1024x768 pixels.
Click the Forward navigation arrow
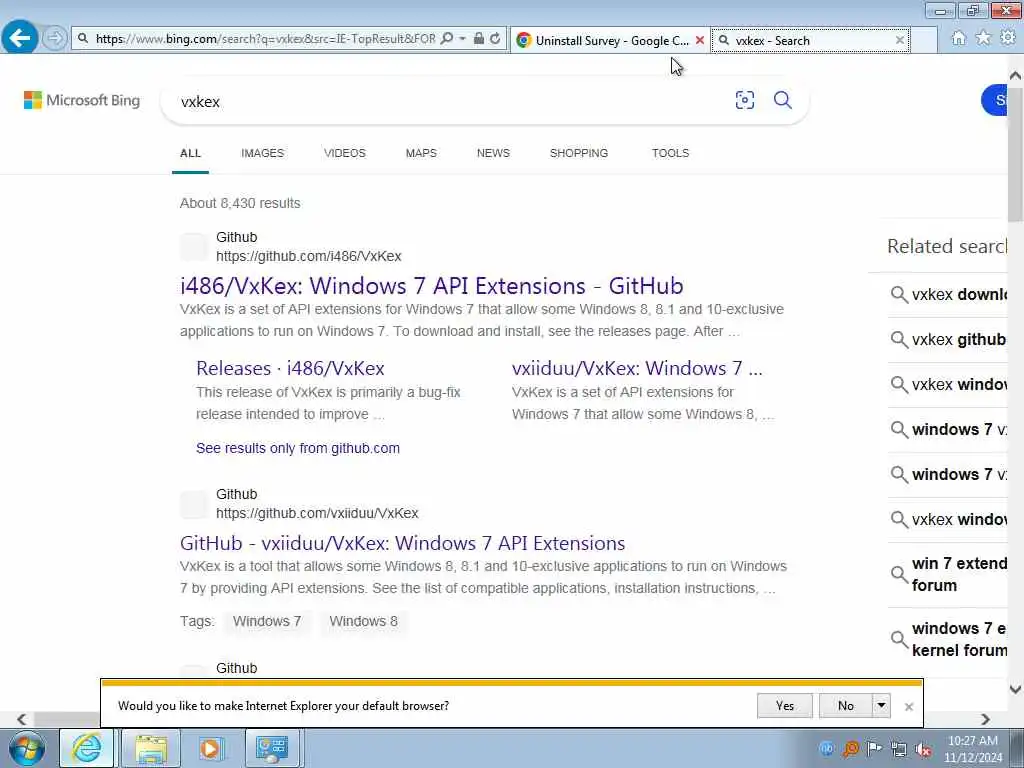tap(55, 39)
